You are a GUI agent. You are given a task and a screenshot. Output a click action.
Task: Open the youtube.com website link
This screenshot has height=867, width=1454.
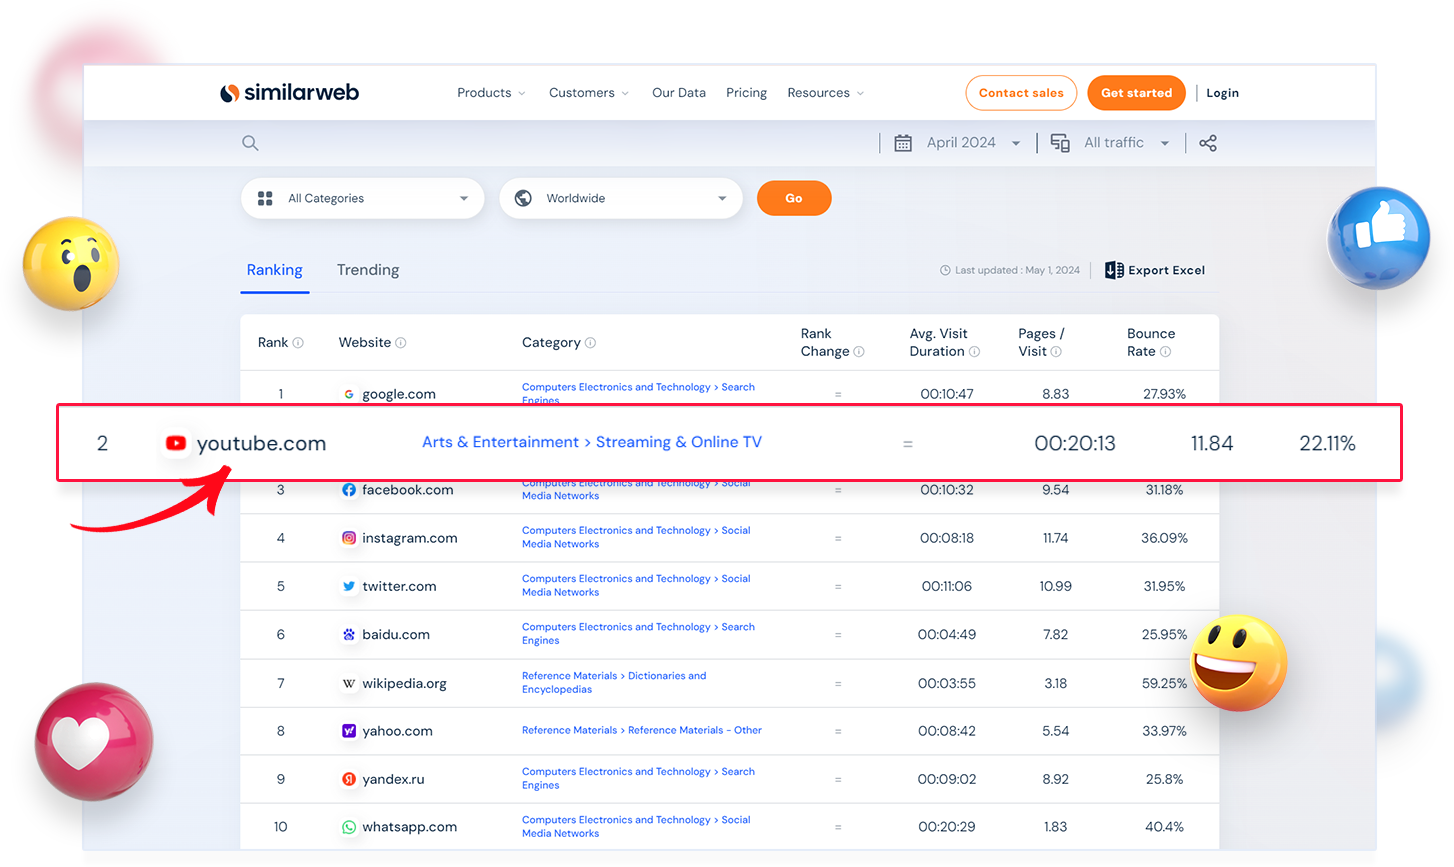pos(262,443)
